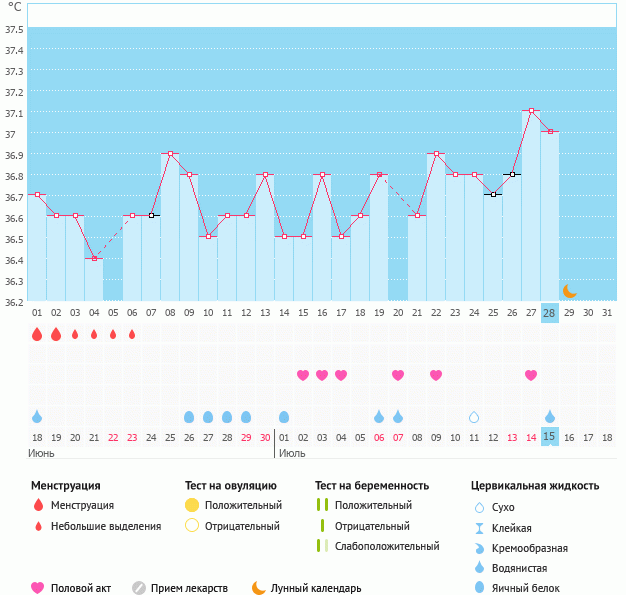
Task: Click the heart icon on cycle day 20
Action: pyautogui.click(x=398, y=375)
